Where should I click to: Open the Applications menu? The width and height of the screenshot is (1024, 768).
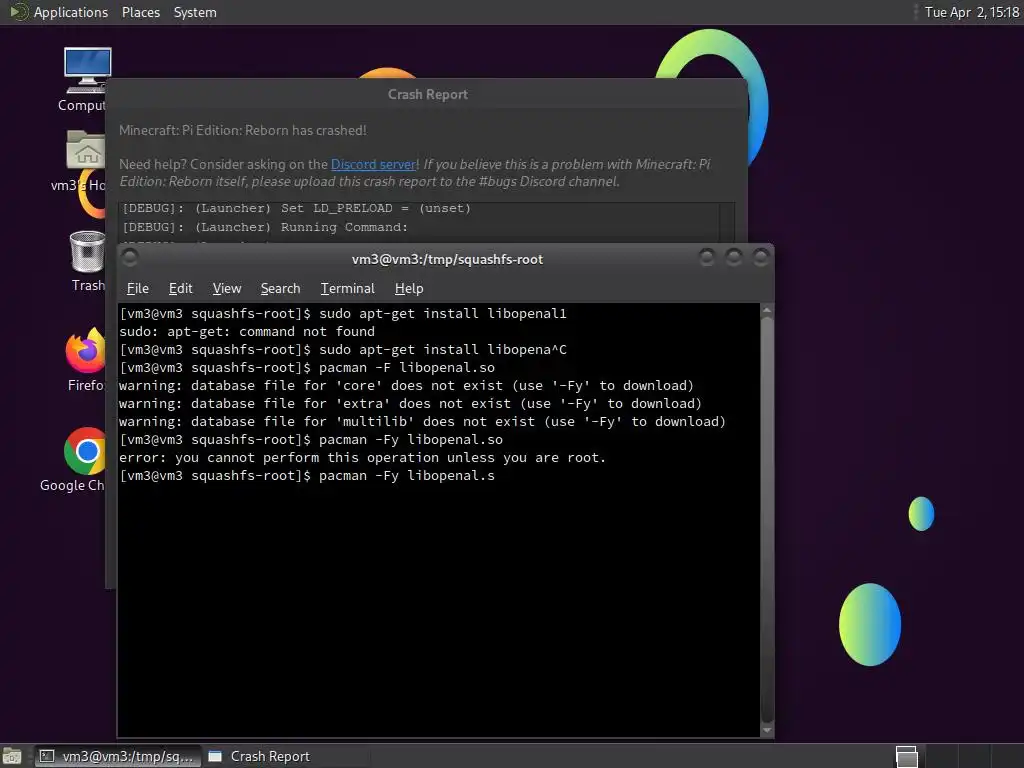[x=71, y=12]
